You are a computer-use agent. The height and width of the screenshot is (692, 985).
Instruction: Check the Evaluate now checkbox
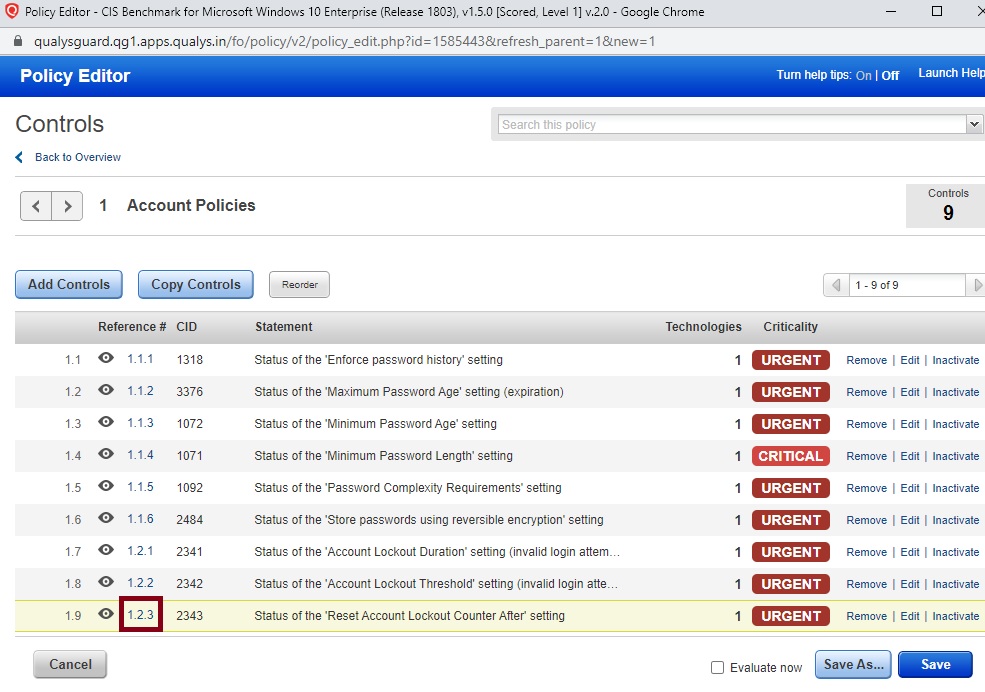tap(717, 668)
